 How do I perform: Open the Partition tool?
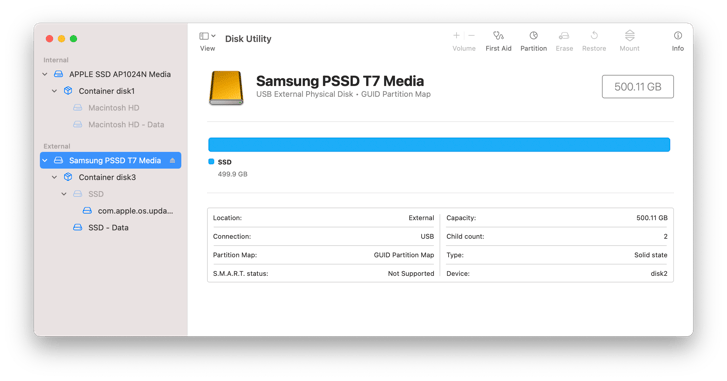(534, 36)
